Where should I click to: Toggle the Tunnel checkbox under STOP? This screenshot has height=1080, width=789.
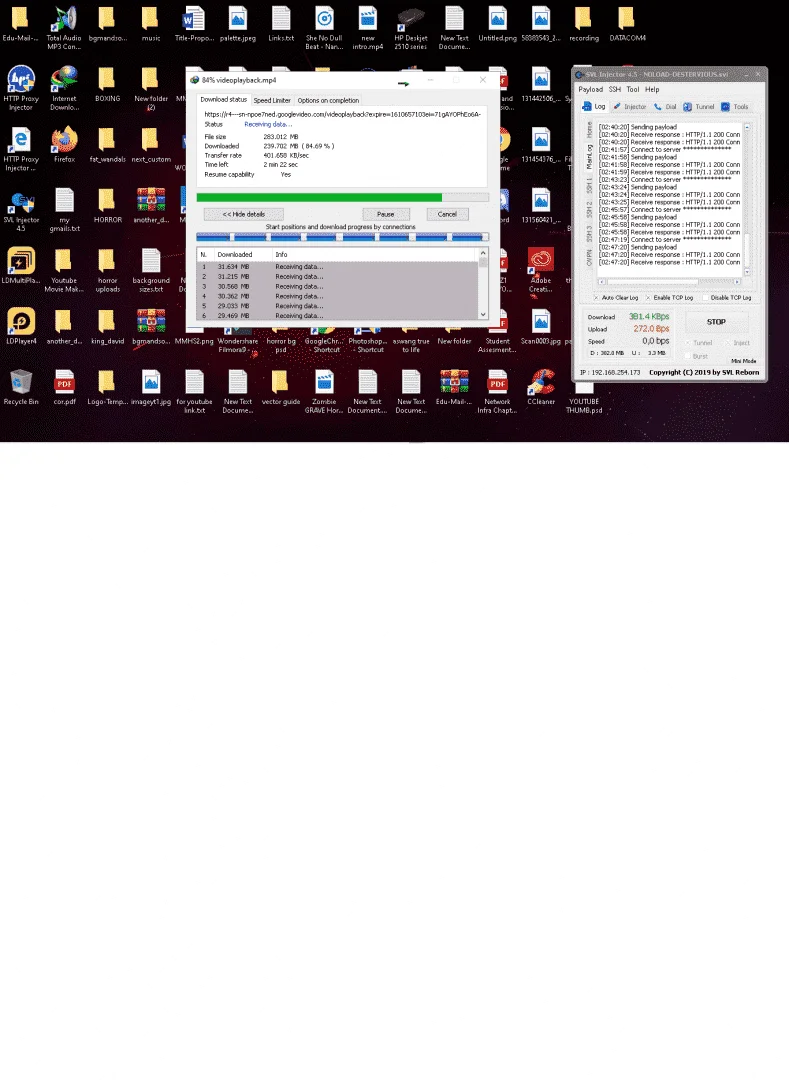[x=688, y=342]
